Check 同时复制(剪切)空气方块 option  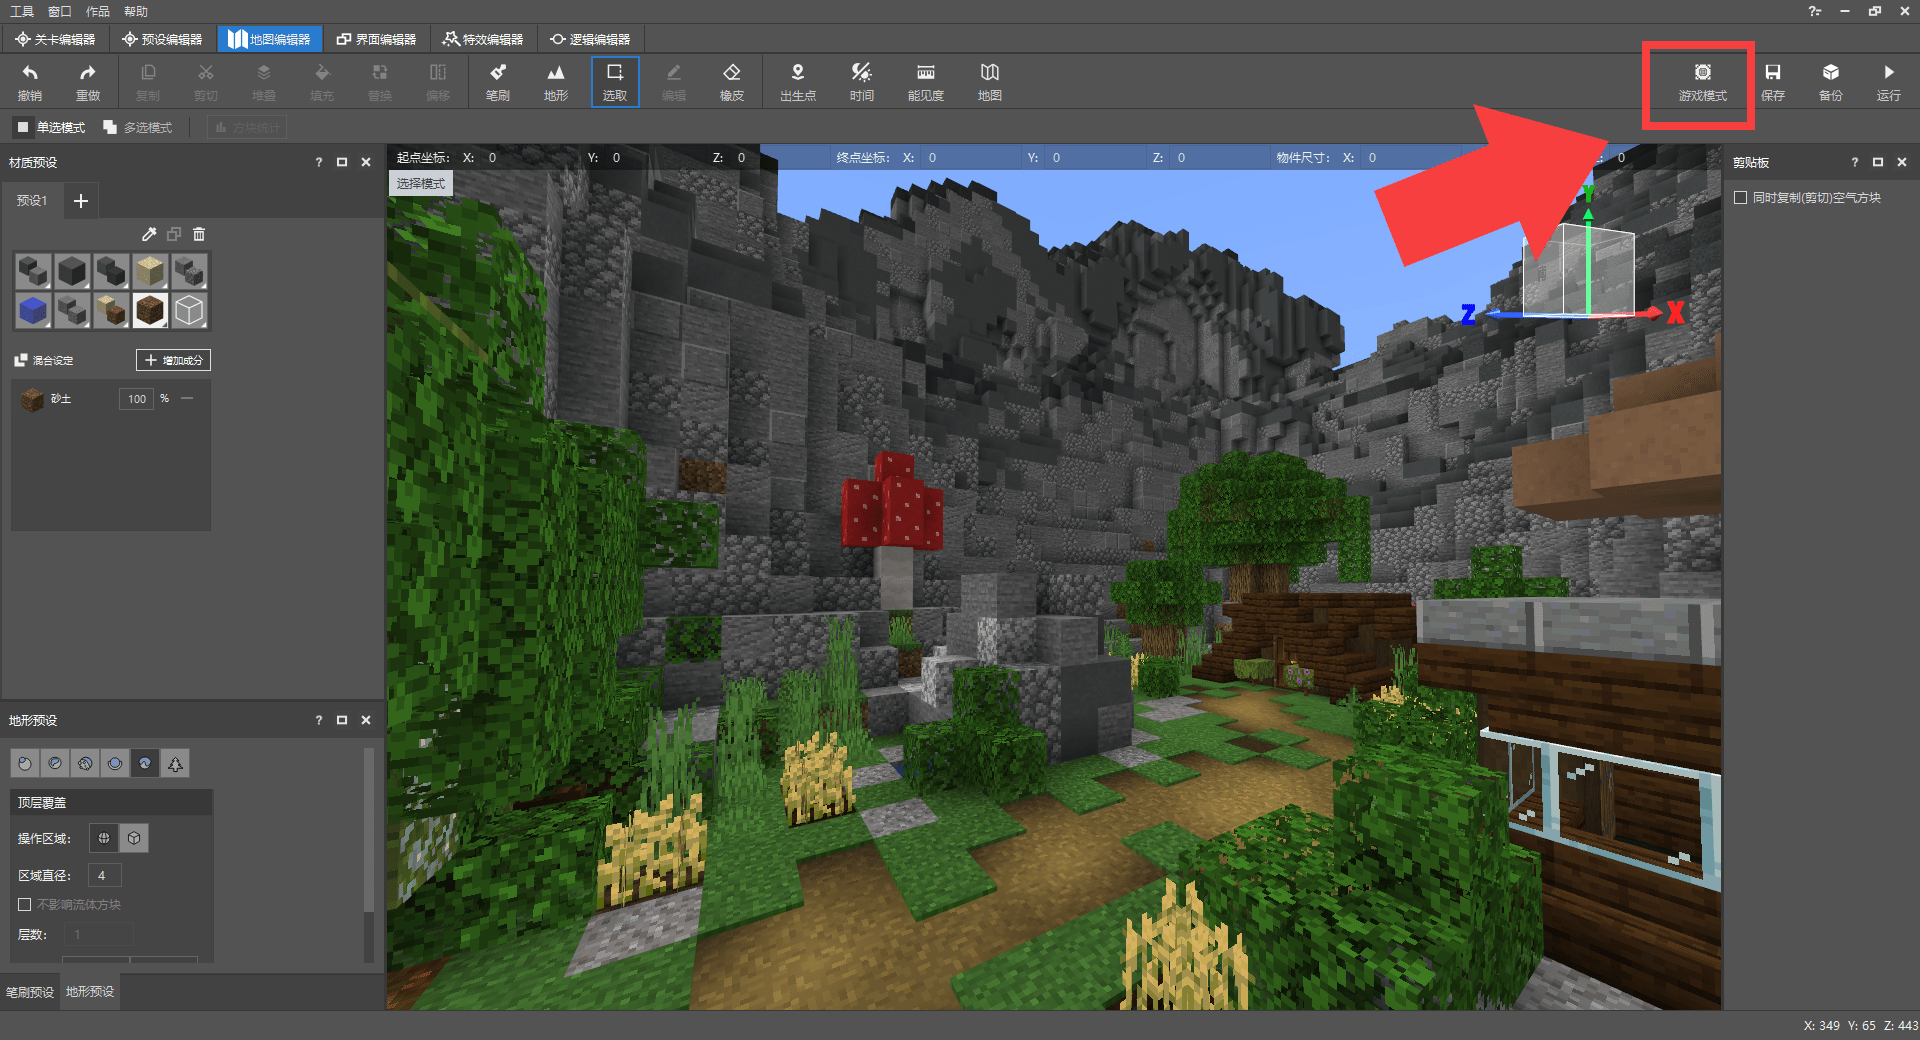1741,198
